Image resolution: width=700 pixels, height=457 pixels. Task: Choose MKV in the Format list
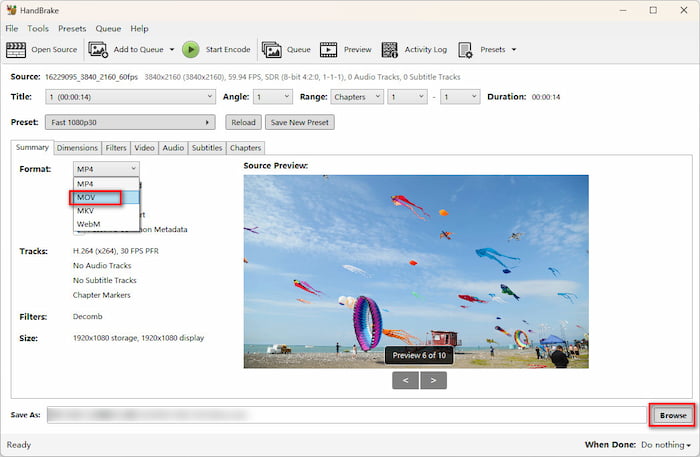click(x=106, y=211)
